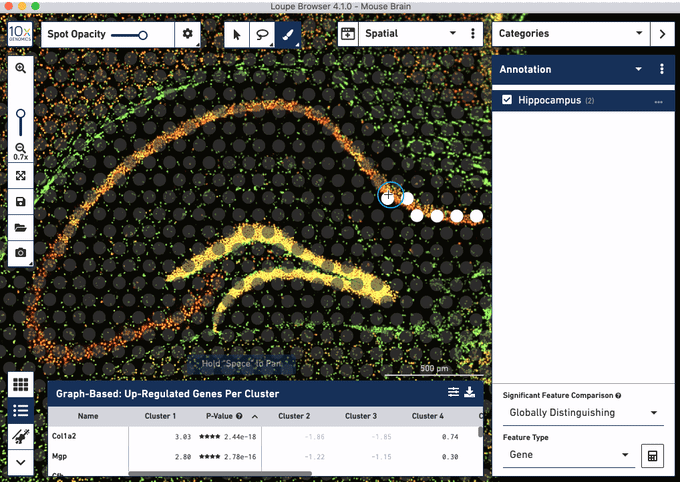Screen dimensions: 680x482
Task: Click the 10x Genomics logo
Action: click(x=20, y=34)
